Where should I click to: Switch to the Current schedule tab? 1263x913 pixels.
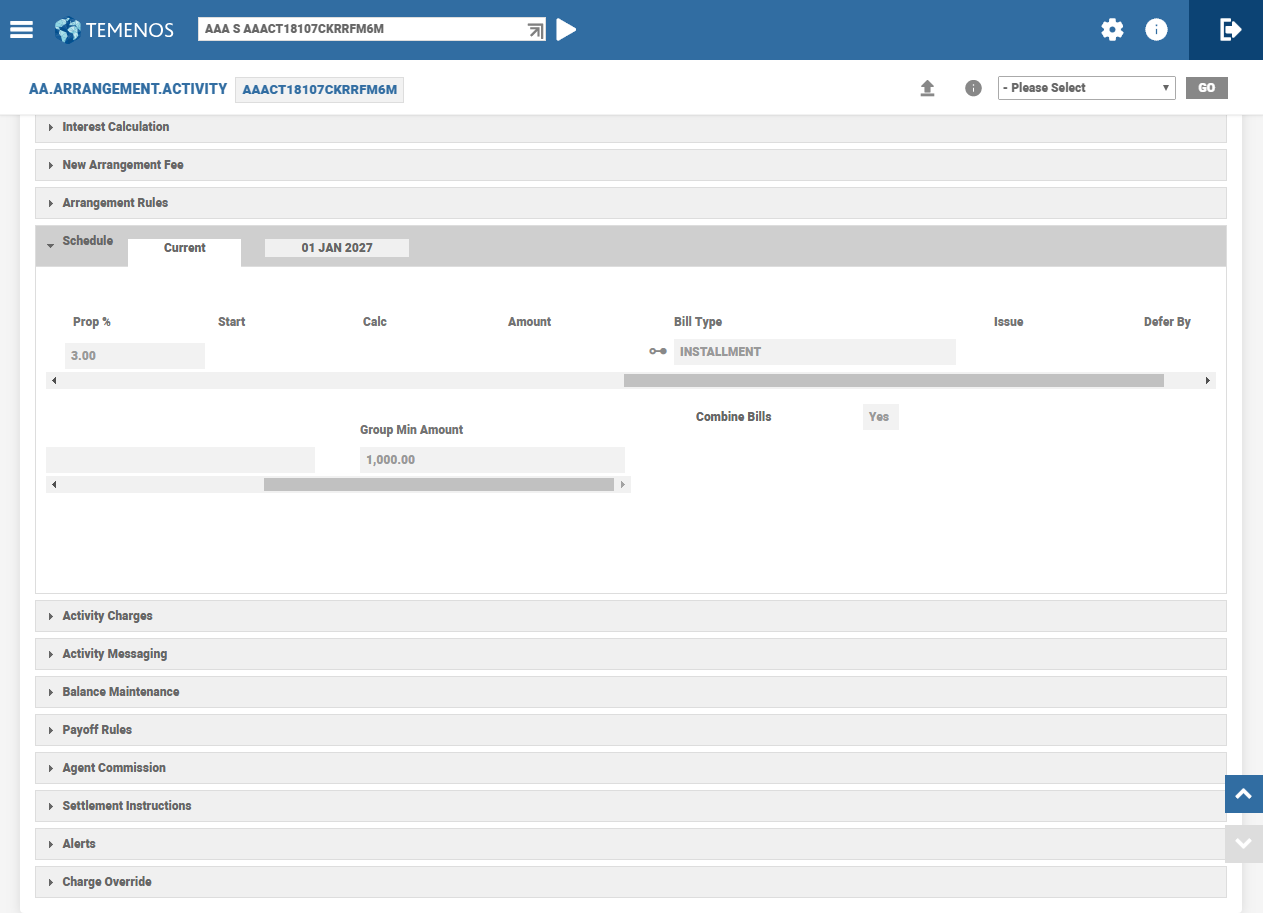pyautogui.click(x=185, y=249)
